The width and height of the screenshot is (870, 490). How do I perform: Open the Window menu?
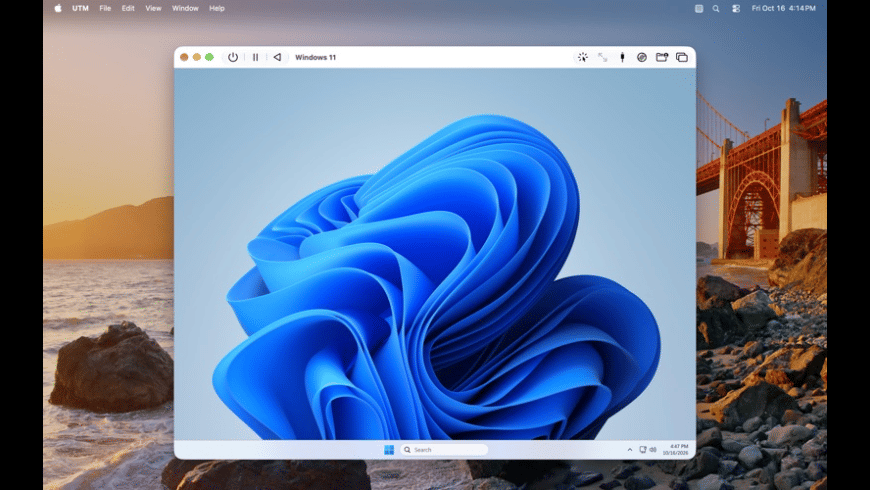point(185,8)
